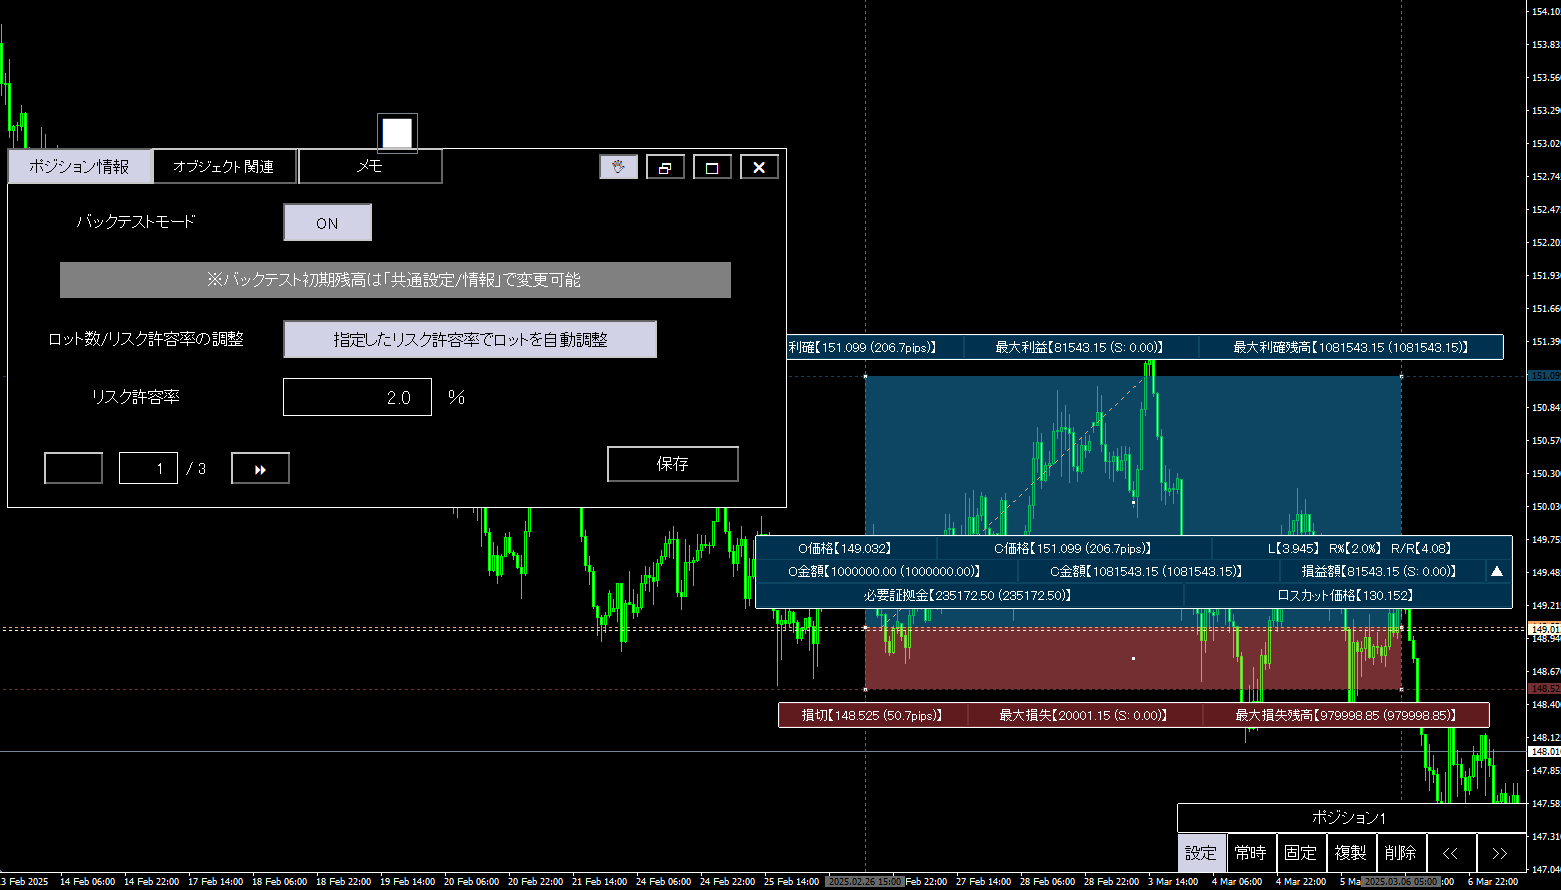This screenshot has width=1561, height=890.
Task: Select the ポジション情報 tab
Action: tap(79, 167)
